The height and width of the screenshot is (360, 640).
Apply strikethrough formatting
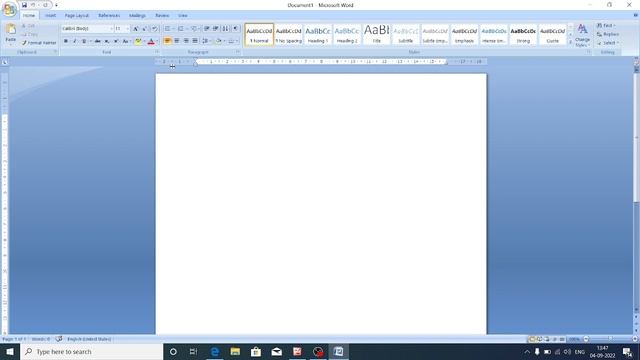(x=98, y=41)
